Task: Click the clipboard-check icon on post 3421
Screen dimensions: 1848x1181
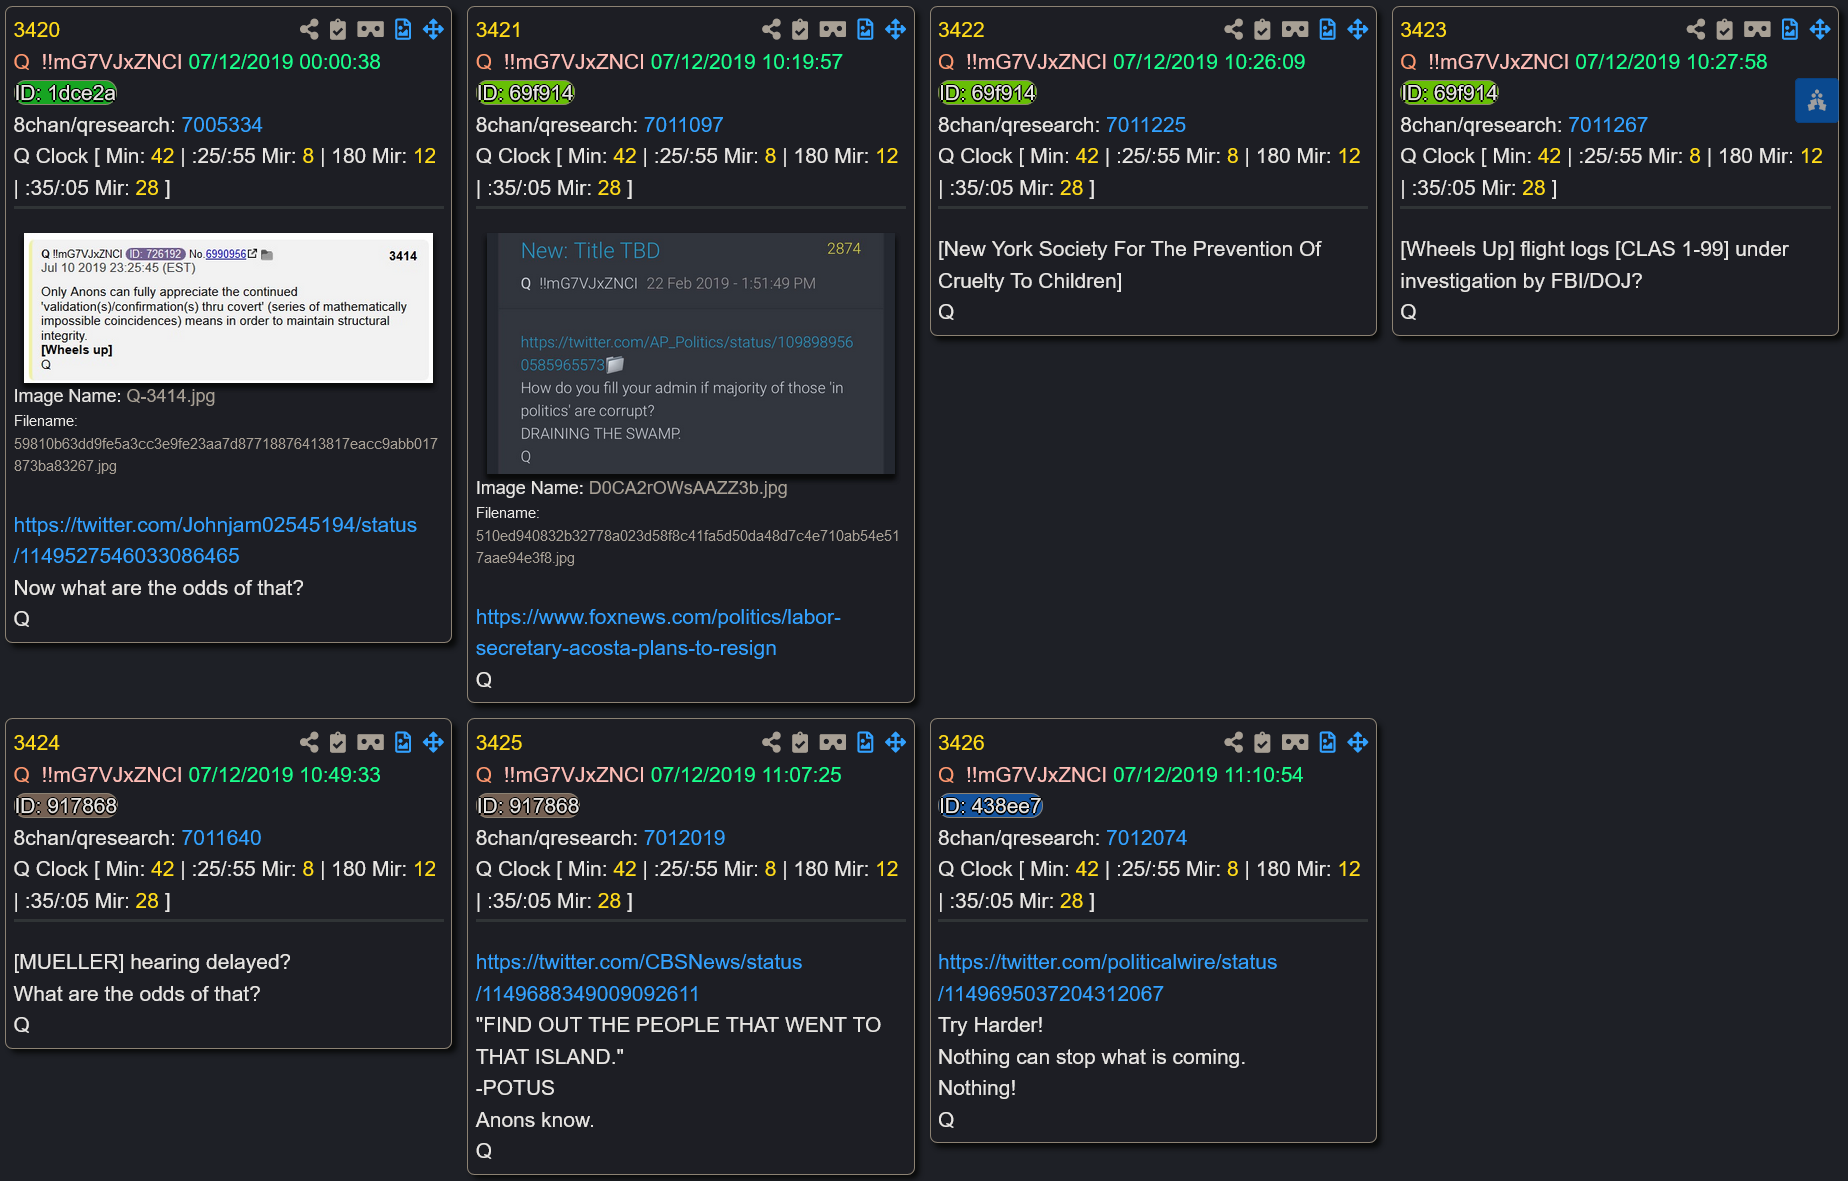Action: click(x=800, y=30)
